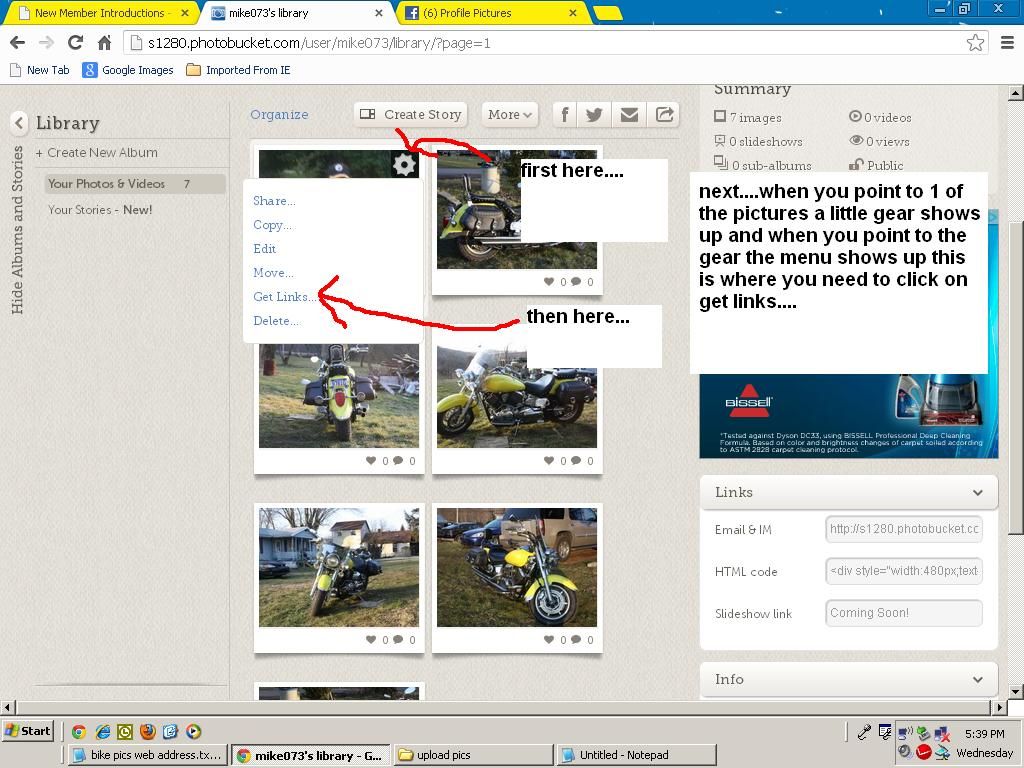Select Get Links from gear menu
Screen dimensions: 1024x768
283,297
